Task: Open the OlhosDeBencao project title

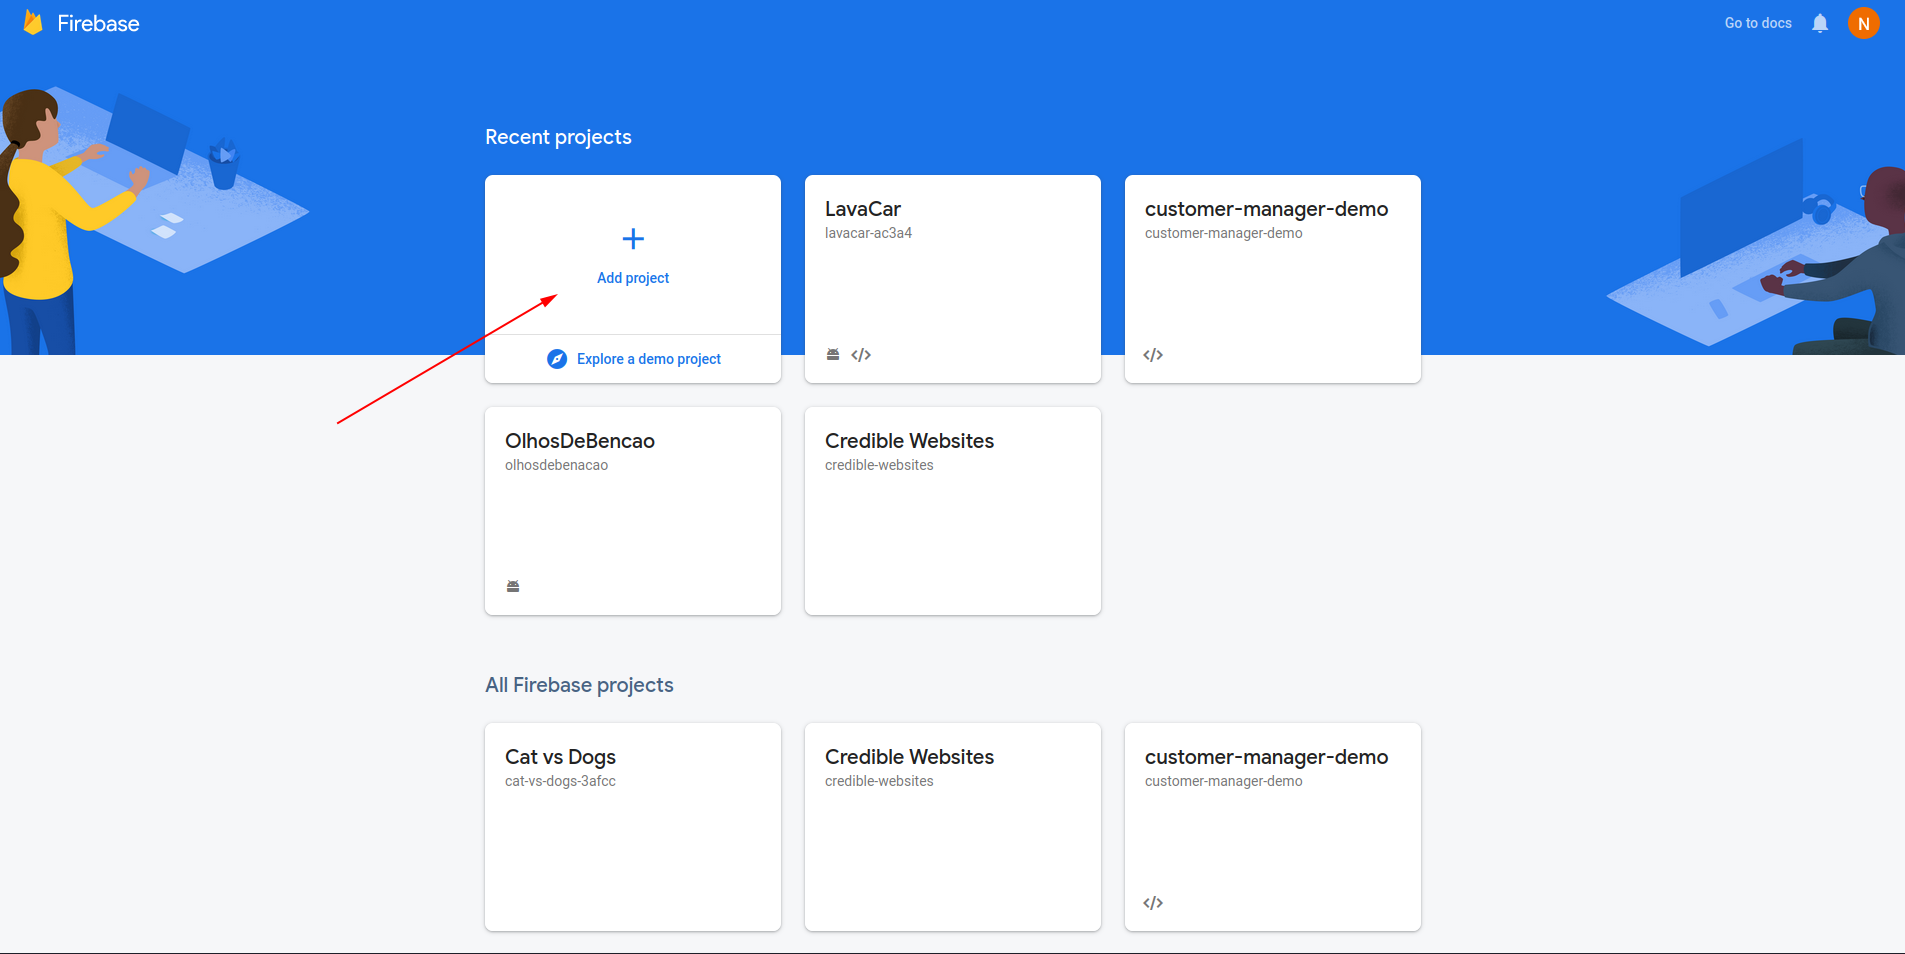Action: 580,441
